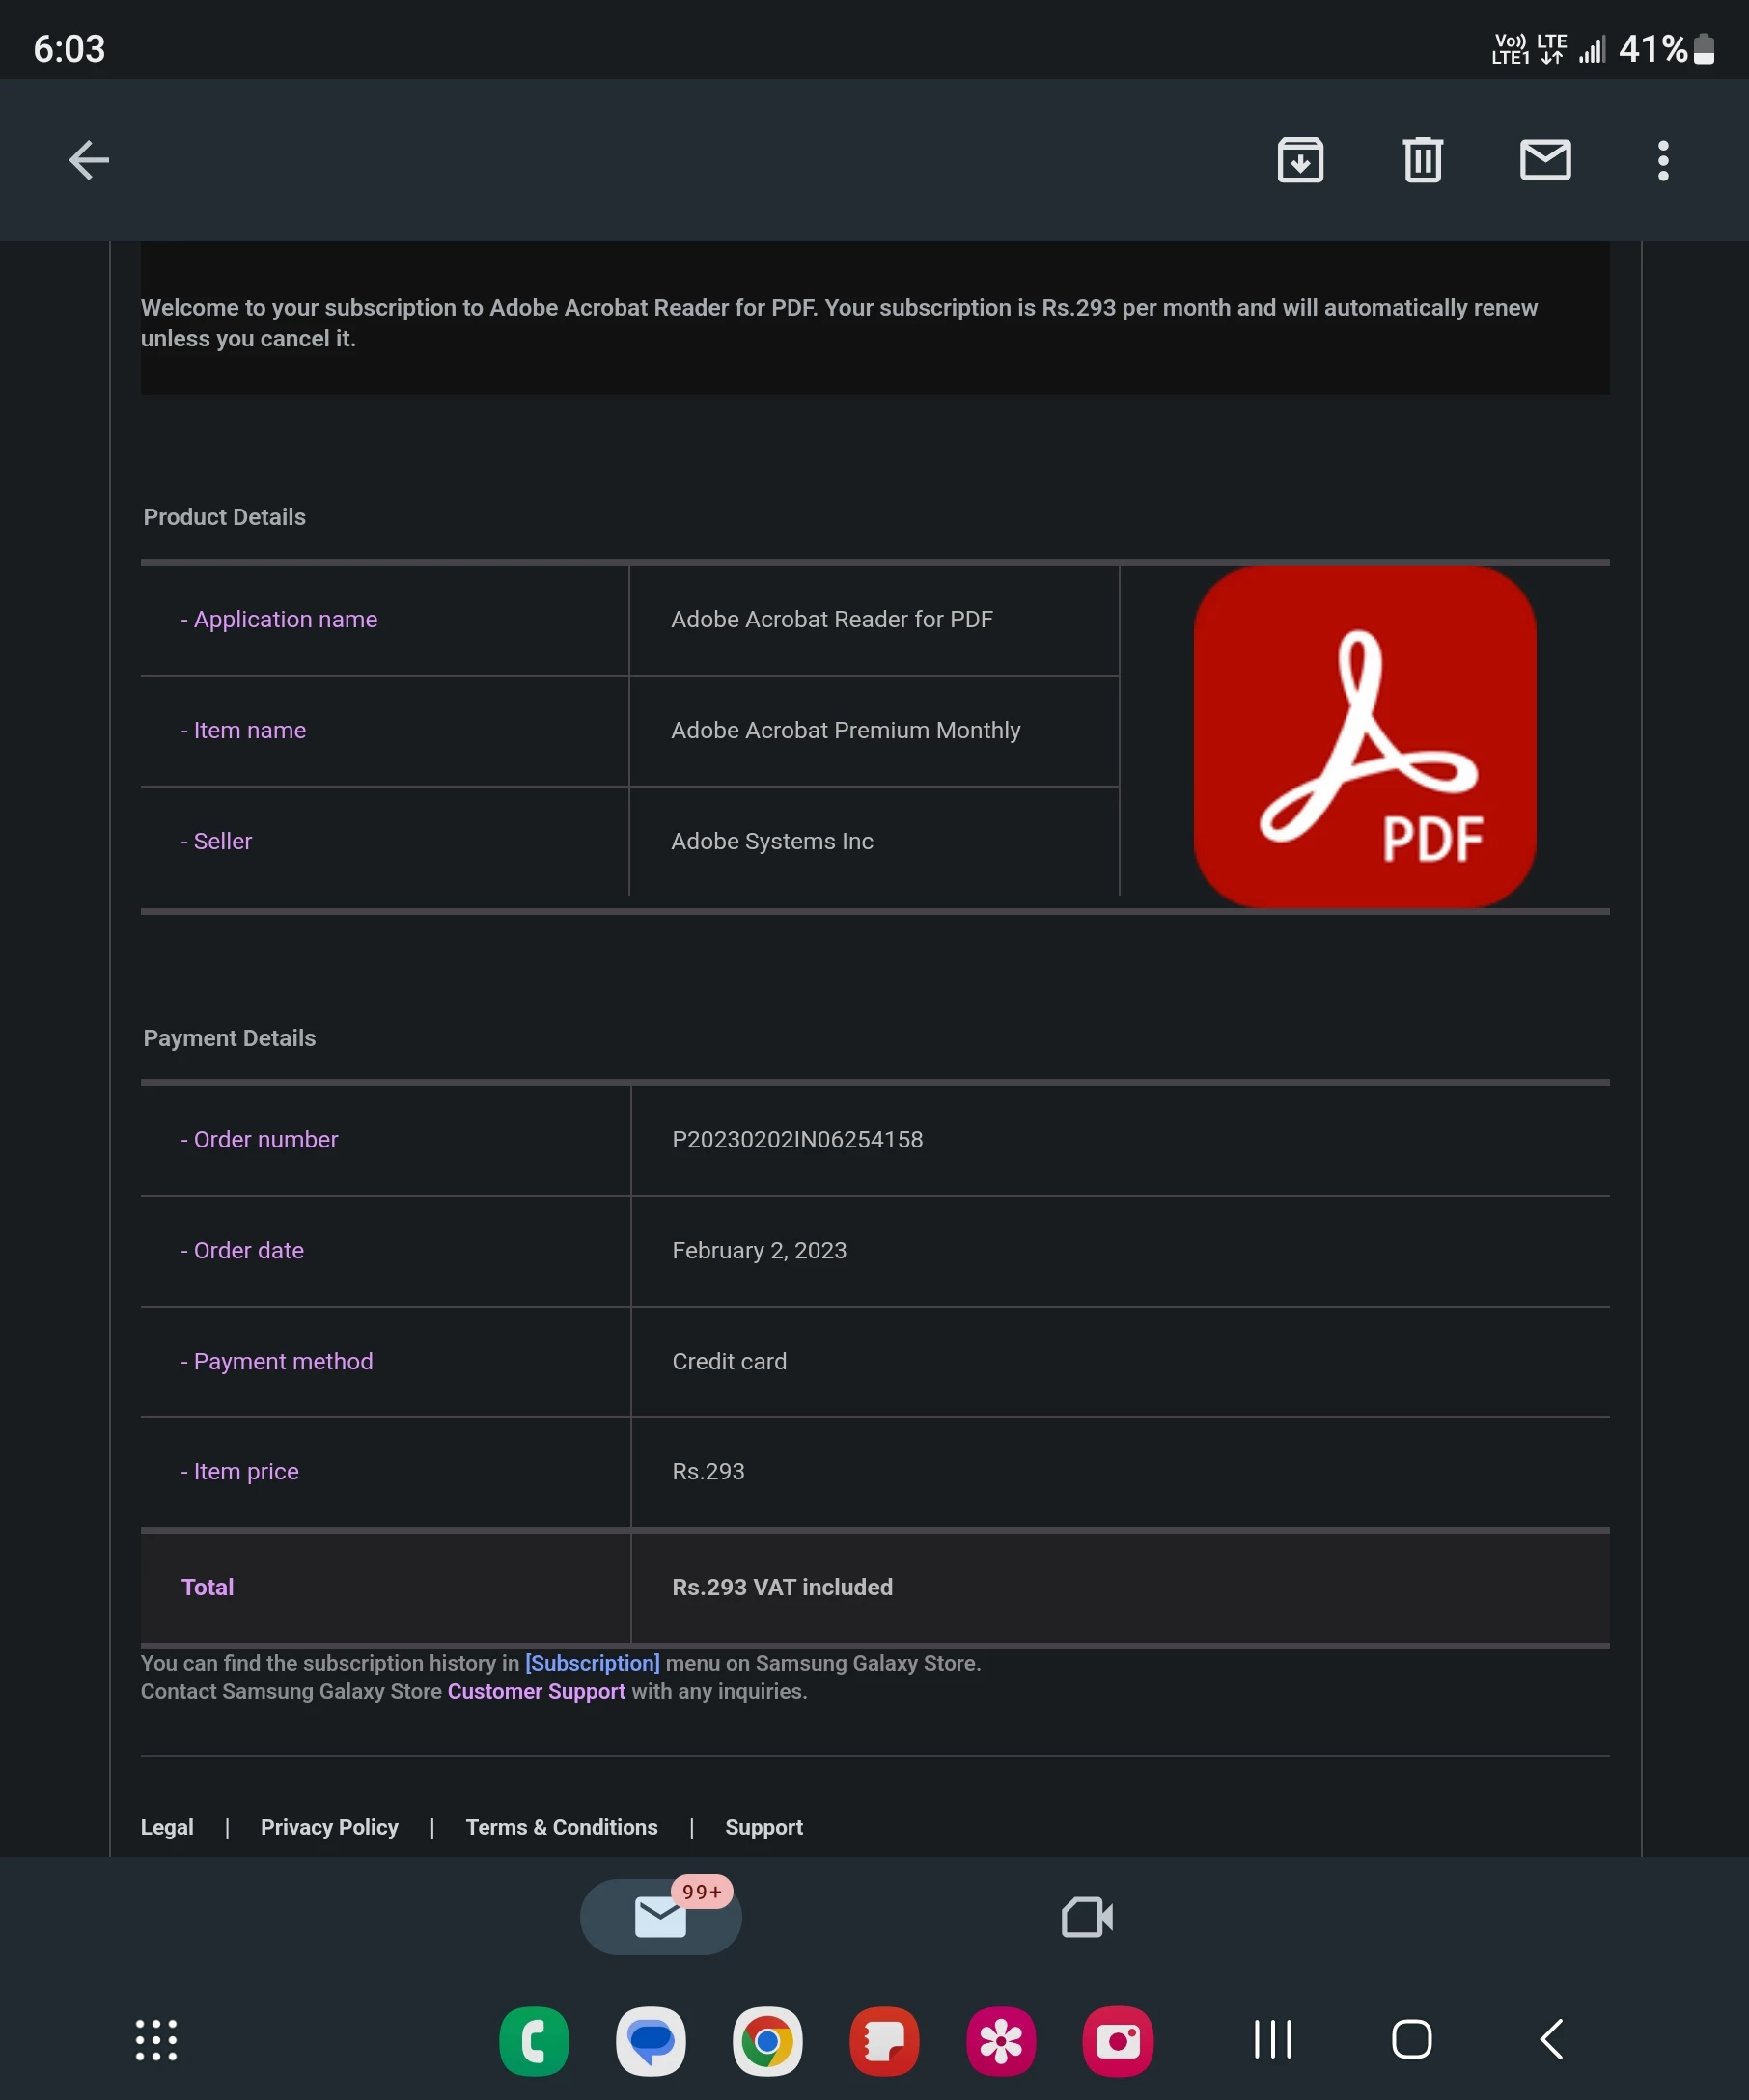Select Adobe Acrobat Premium Monthly item name
The height and width of the screenshot is (2100, 1749).
[x=845, y=730]
